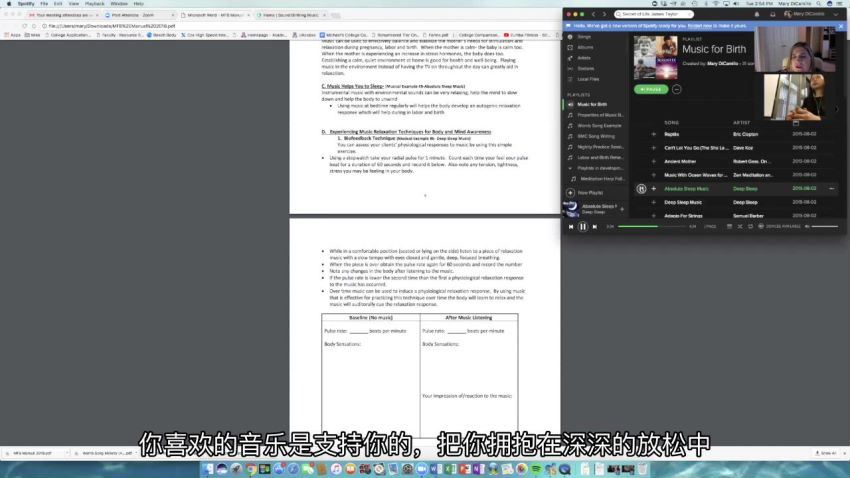Screen dimensions: 850x478
Task: Open the Help menu
Action: point(139,4)
